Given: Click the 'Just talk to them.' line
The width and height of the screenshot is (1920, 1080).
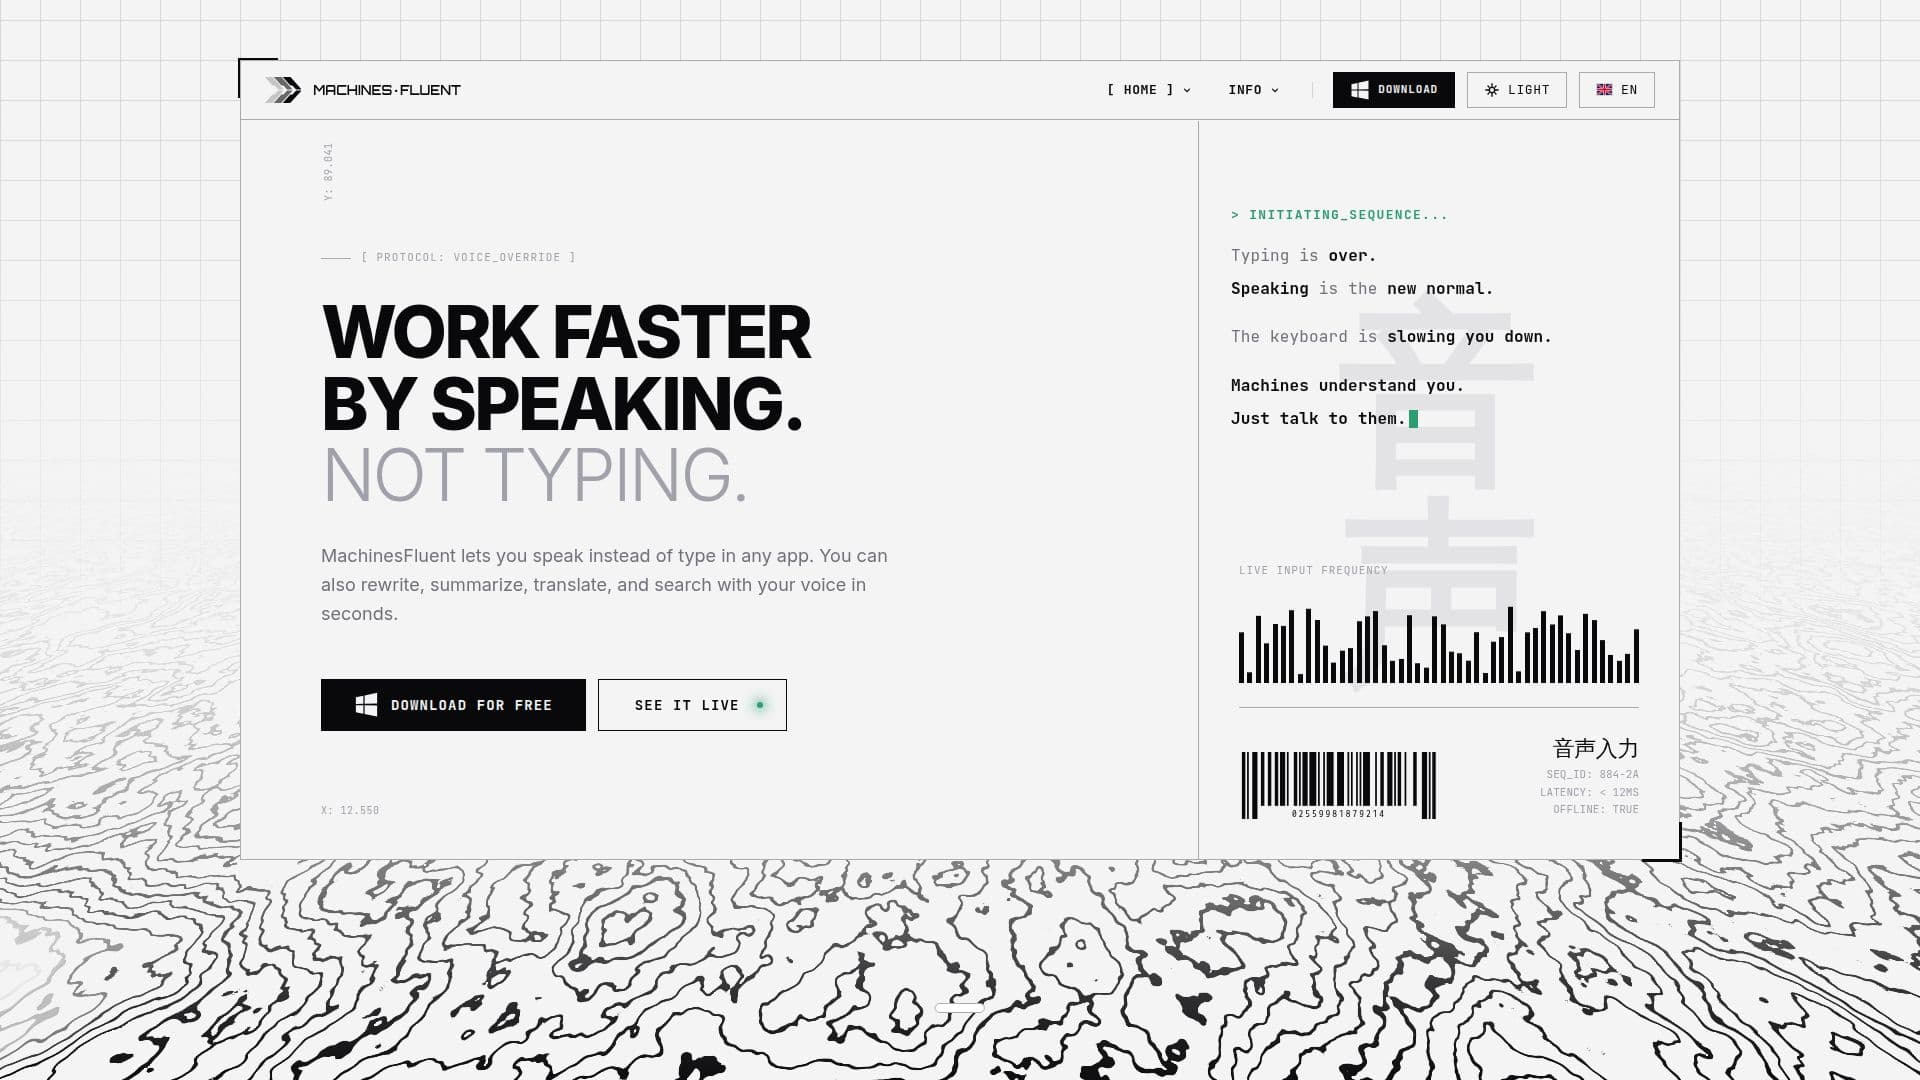Looking at the screenshot, I should click(x=1318, y=419).
